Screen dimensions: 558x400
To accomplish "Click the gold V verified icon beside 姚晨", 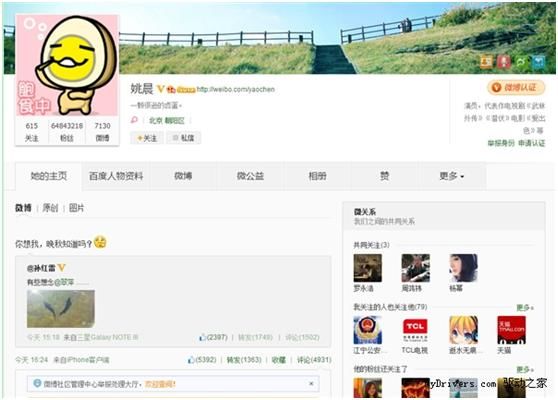I will 160,89.
